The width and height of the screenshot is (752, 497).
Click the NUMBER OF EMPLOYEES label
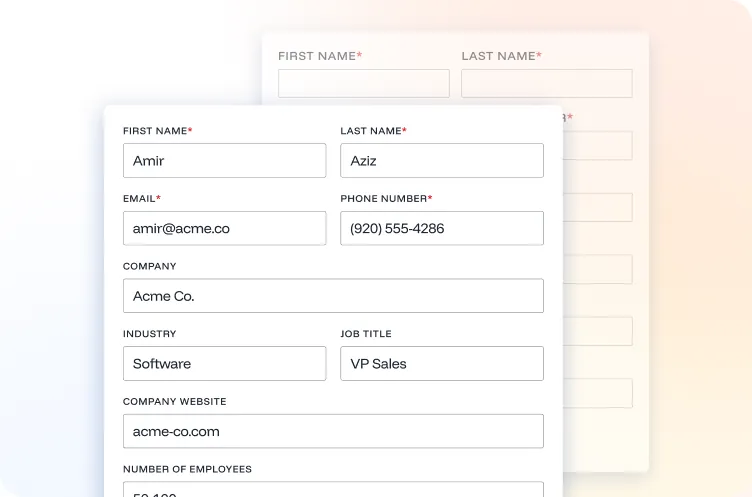(187, 469)
